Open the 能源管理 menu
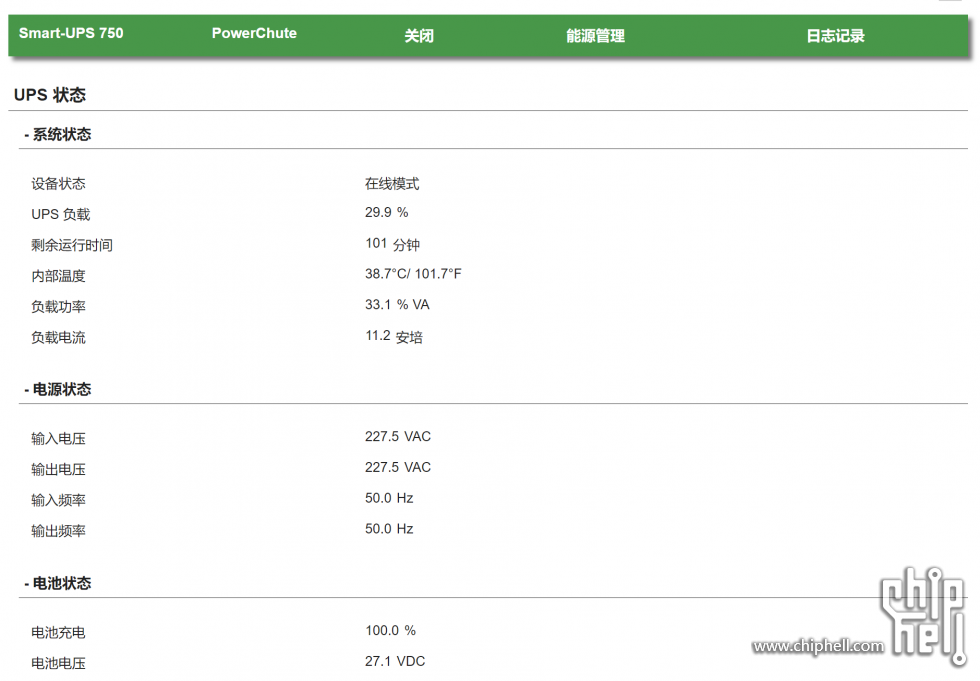 [595, 36]
